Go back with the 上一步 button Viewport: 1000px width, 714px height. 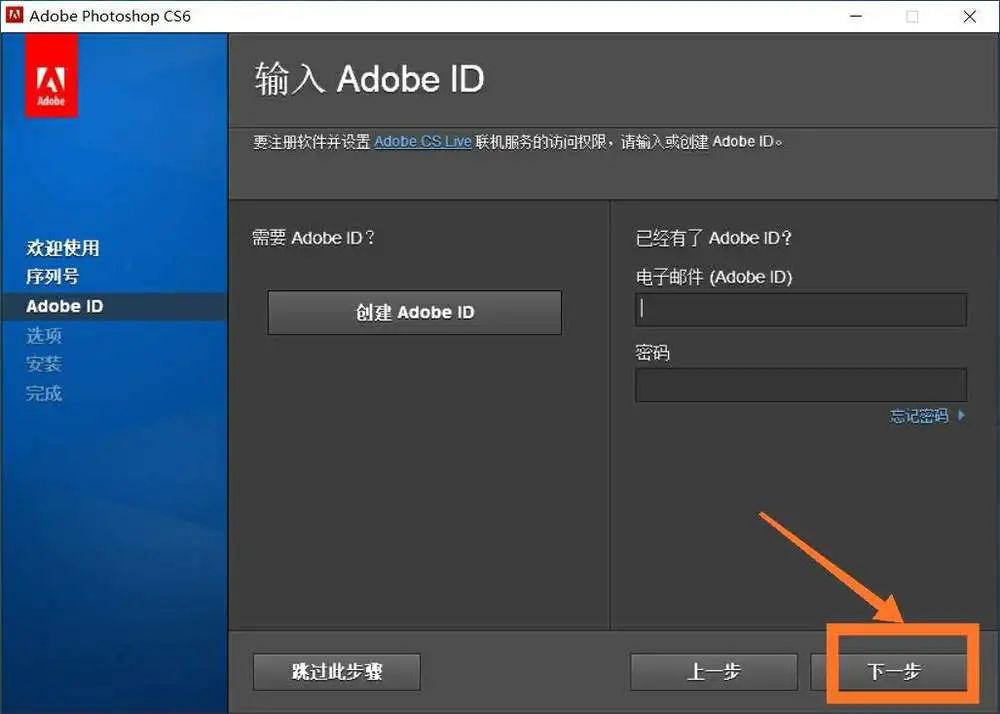point(714,672)
